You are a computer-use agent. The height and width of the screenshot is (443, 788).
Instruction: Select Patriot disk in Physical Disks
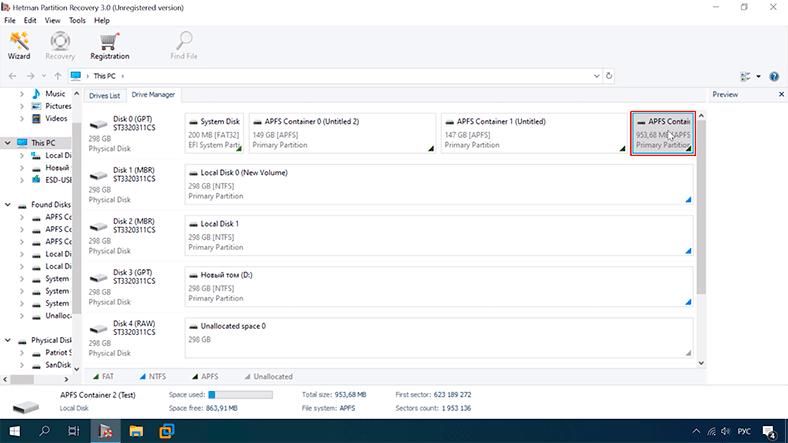pyautogui.click(x=58, y=353)
